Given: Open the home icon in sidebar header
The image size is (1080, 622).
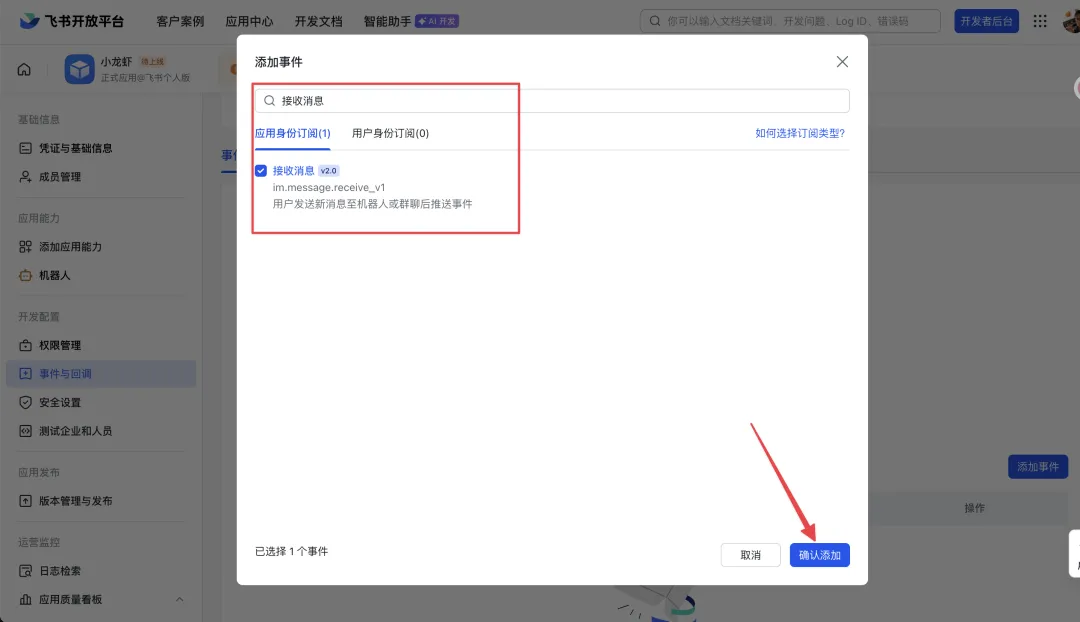Looking at the screenshot, I should coord(24,70).
